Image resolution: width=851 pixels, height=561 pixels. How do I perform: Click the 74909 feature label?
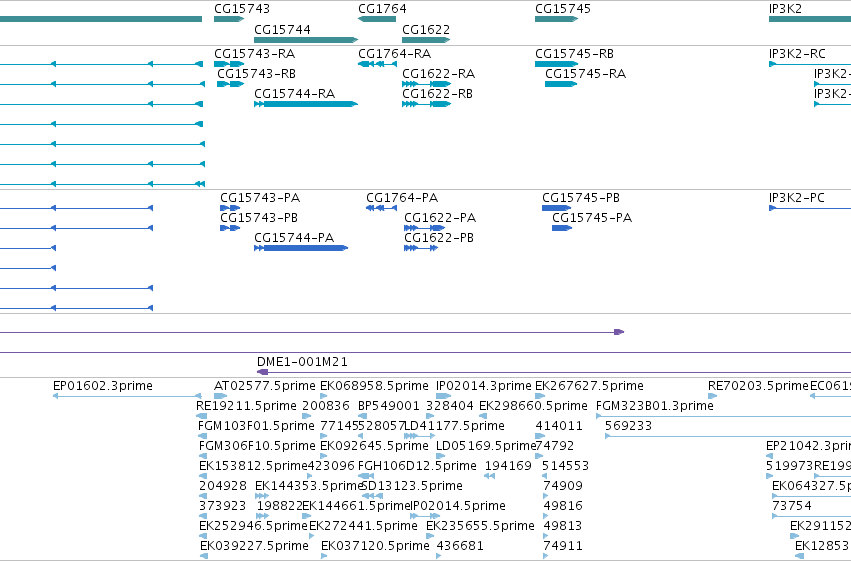[563, 486]
